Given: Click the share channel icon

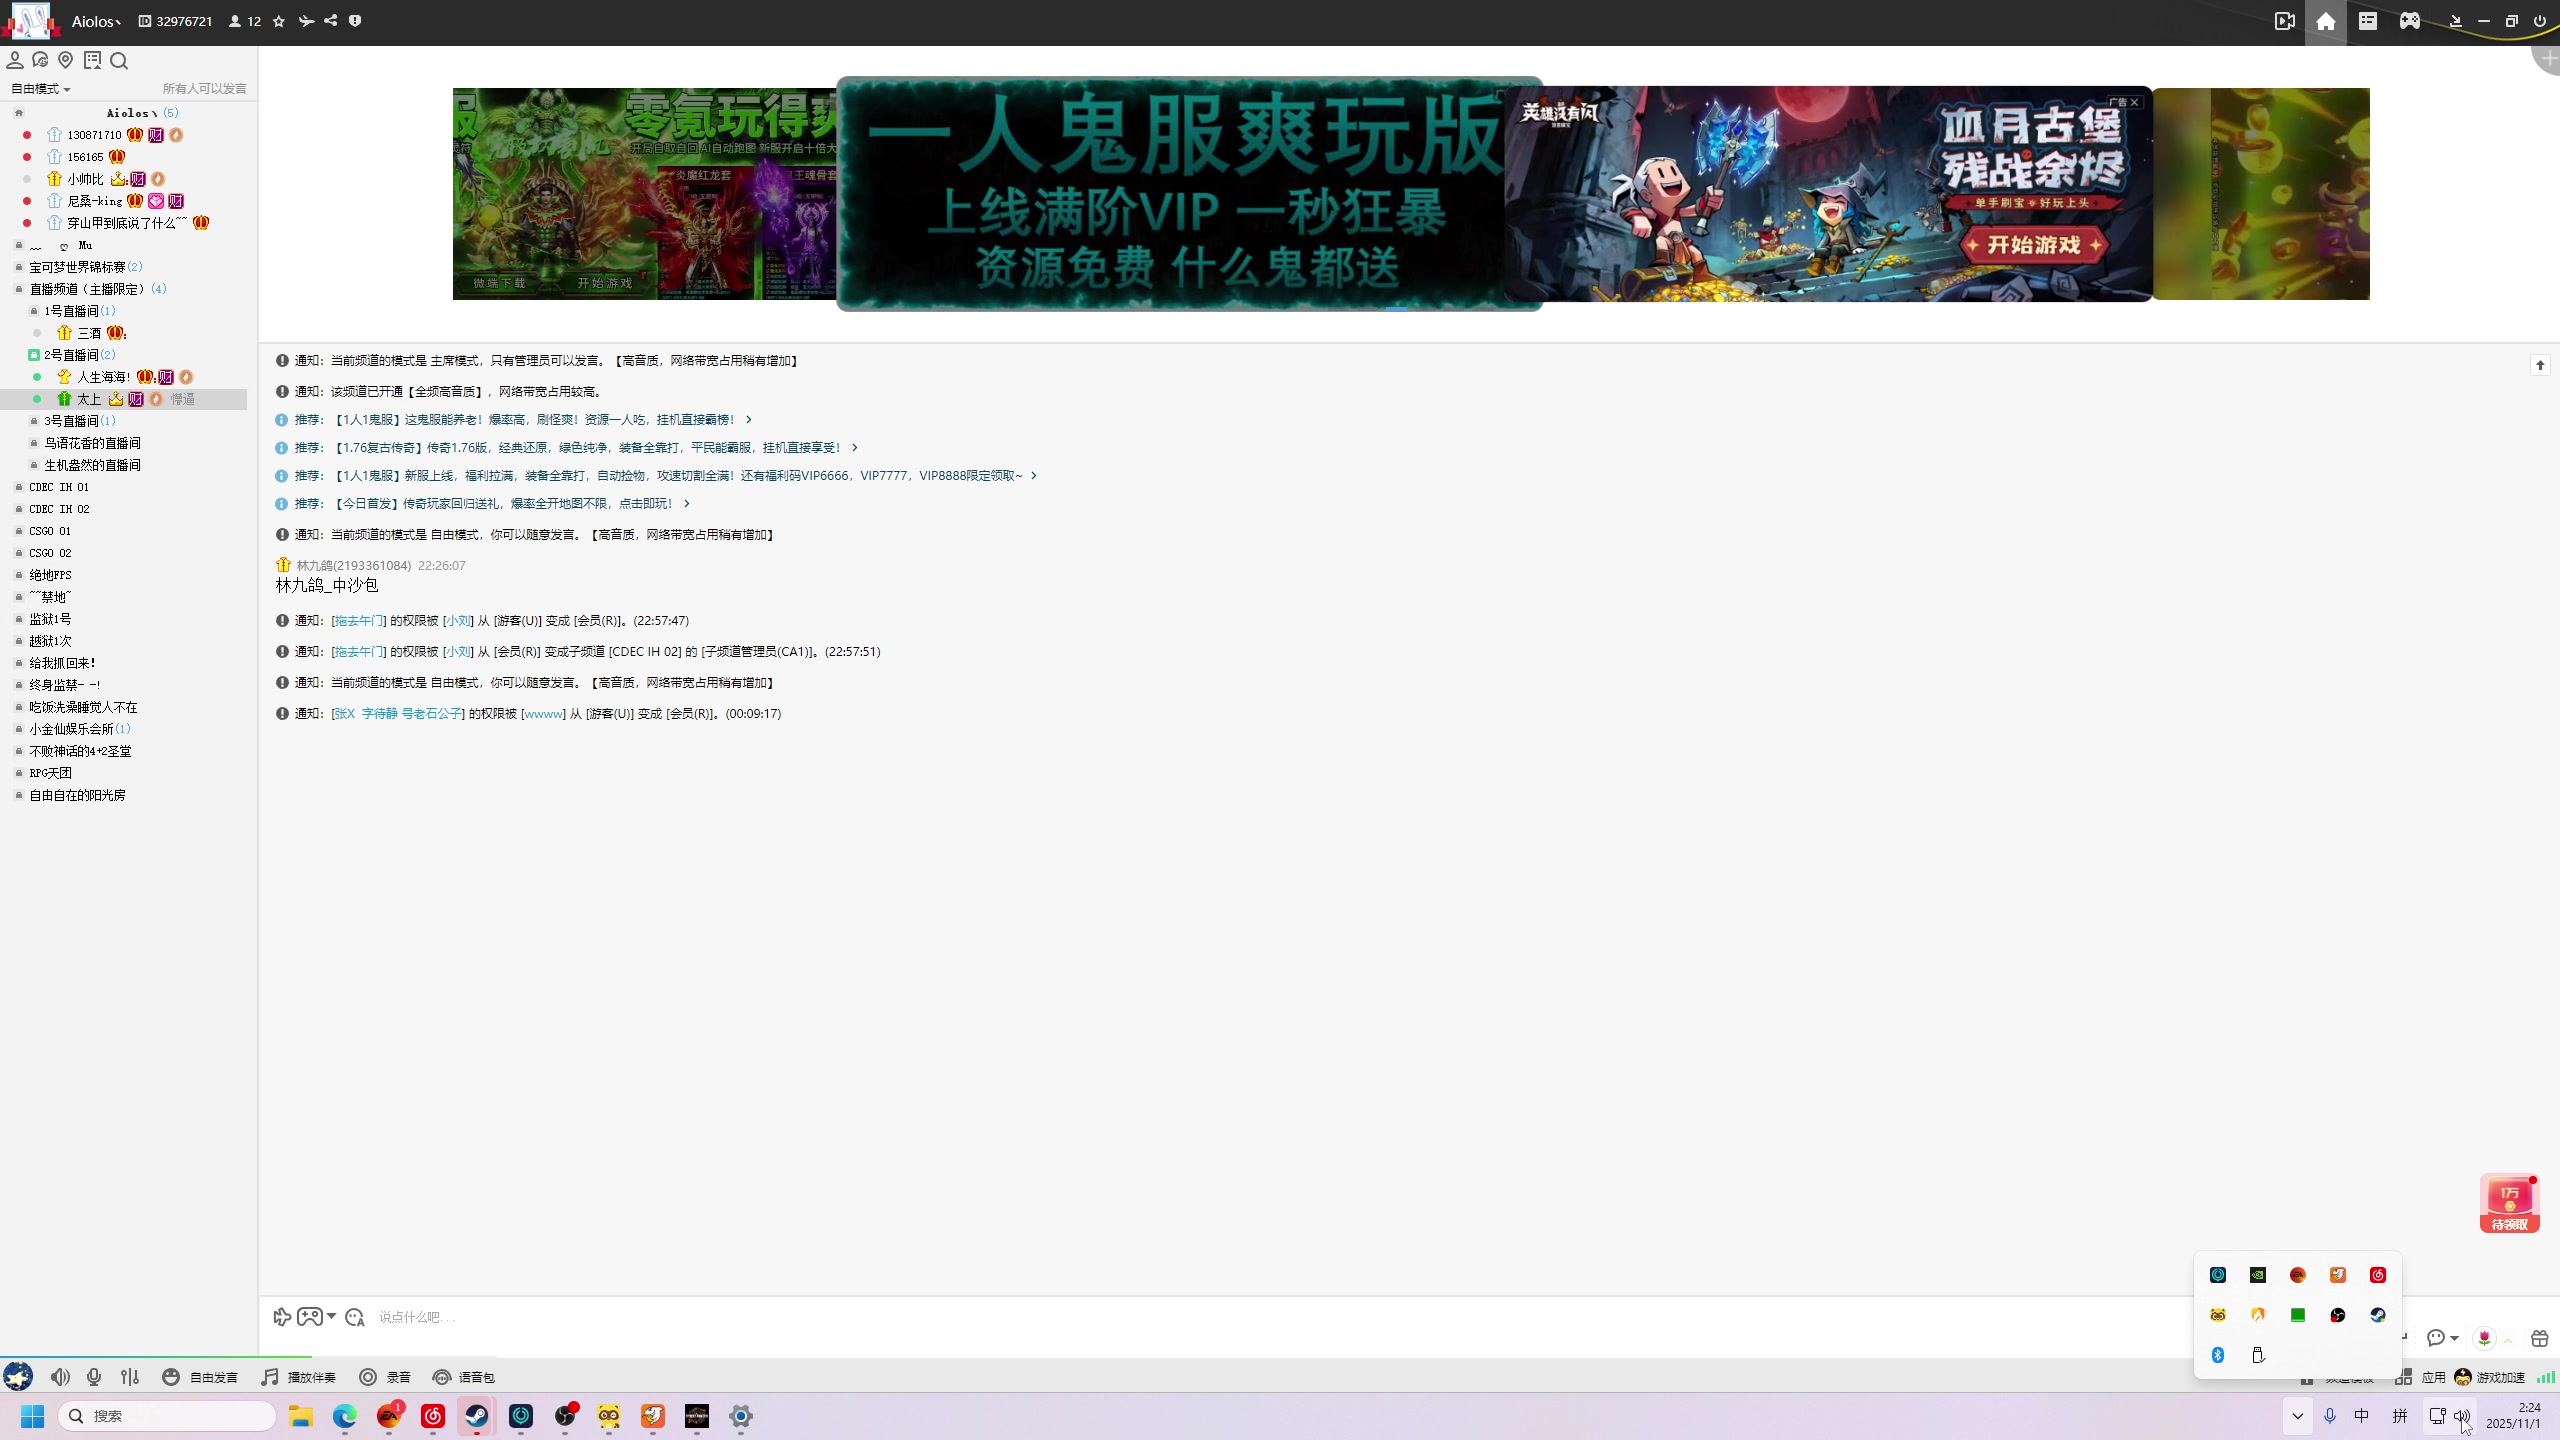Looking at the screenshot, I should coord(331,21).
